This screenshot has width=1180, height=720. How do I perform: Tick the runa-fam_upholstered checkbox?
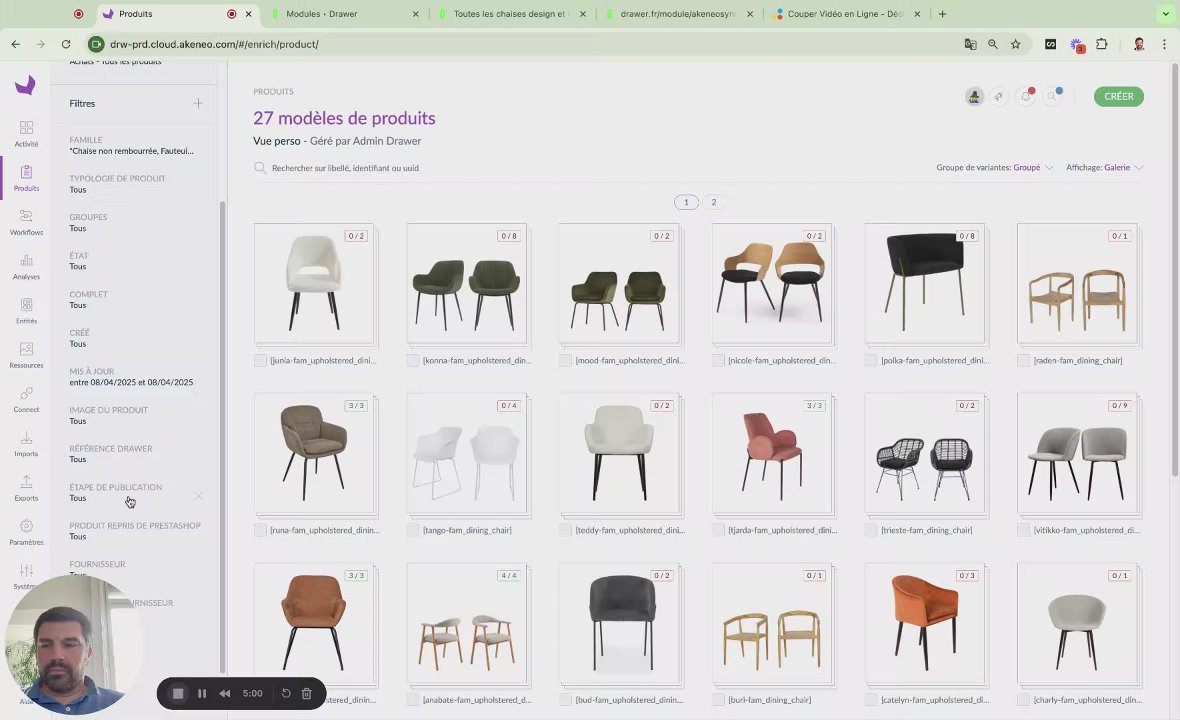[x=260, y=530]
